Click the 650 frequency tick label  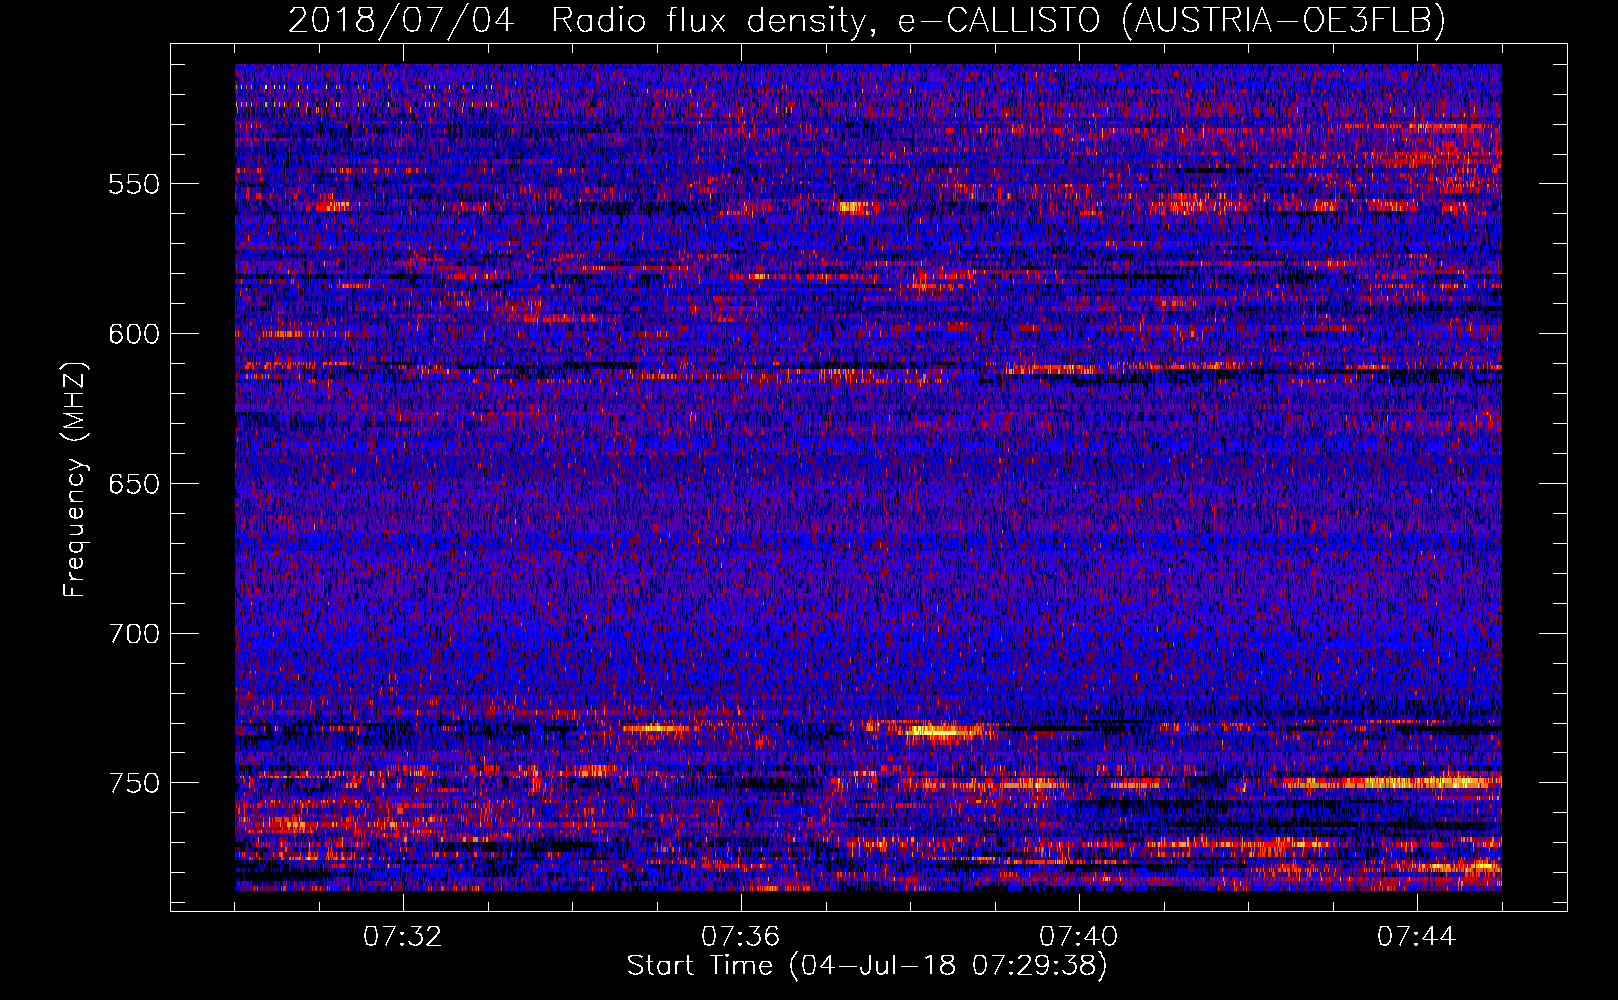[x=134, y=484]
